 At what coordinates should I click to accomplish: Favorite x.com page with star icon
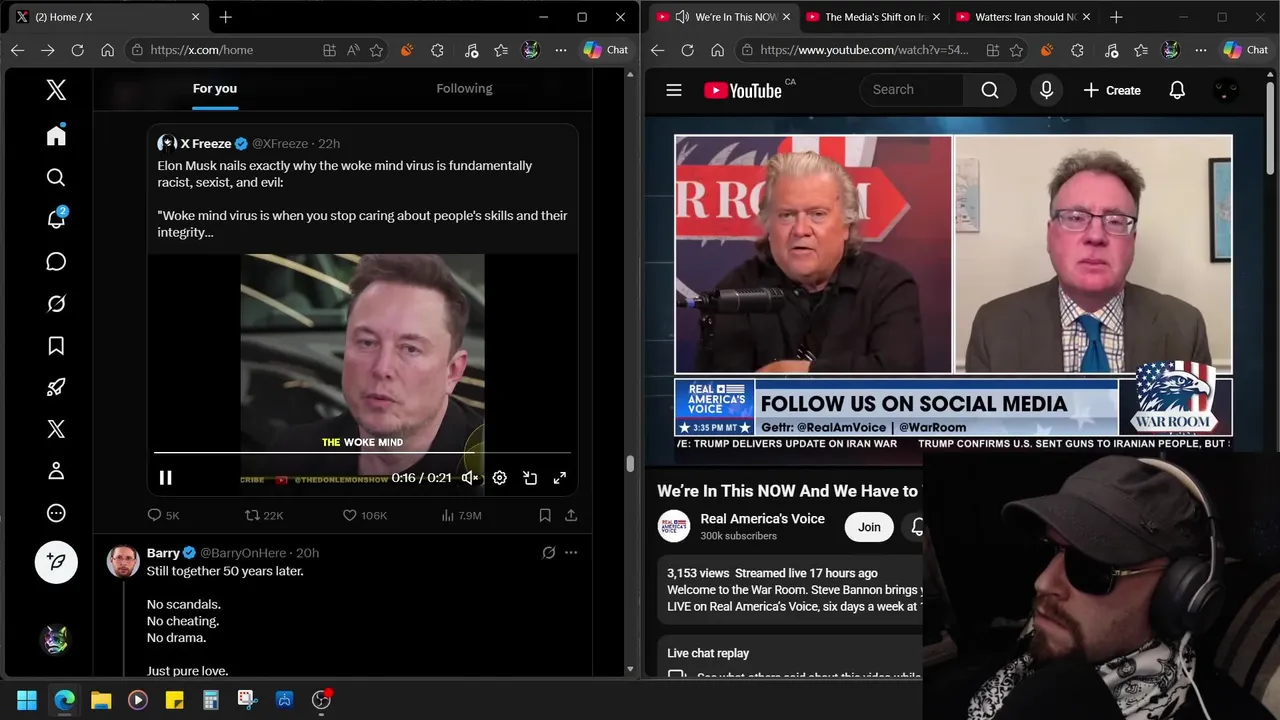[376, 50]
